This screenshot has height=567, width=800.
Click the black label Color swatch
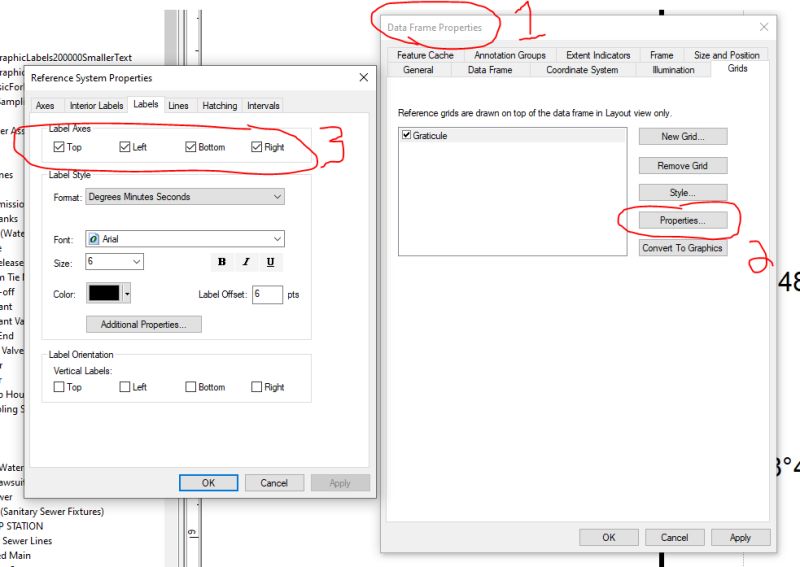pyautogui.click(x=104, y=293)
